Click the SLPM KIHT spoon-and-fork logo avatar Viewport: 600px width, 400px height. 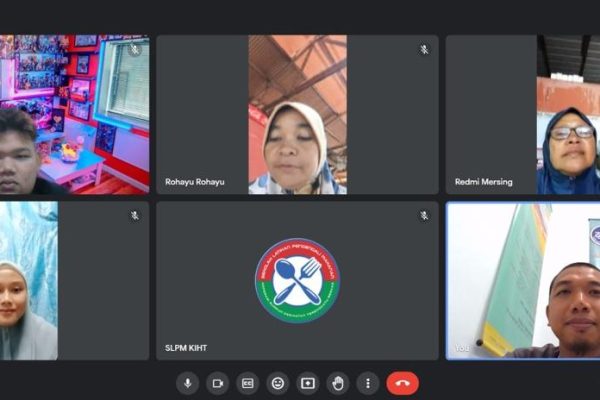[297, 280]
